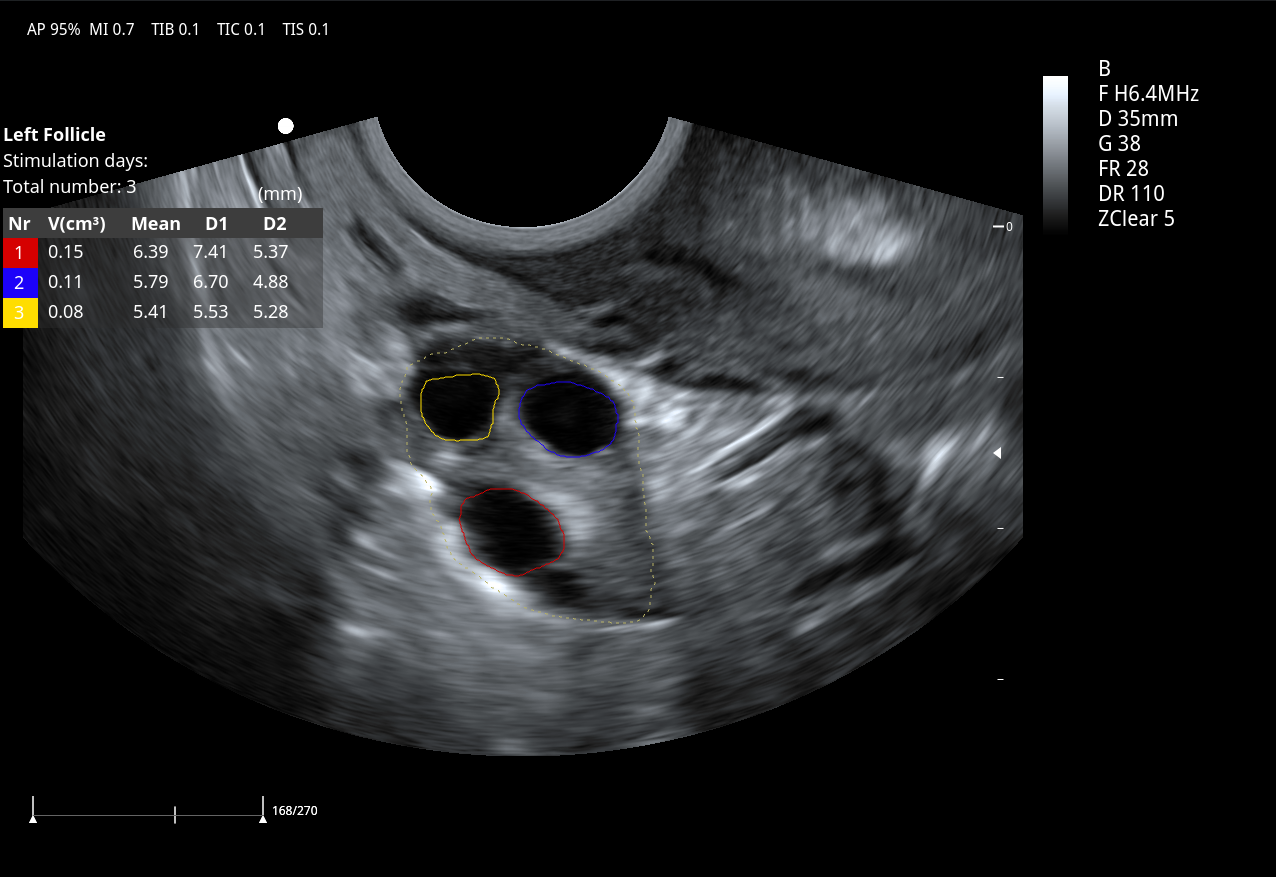This screenshot has height=877, width=1276.
Task: Click the white probe orientation marker dot
Action: click(x=286, y=126)
